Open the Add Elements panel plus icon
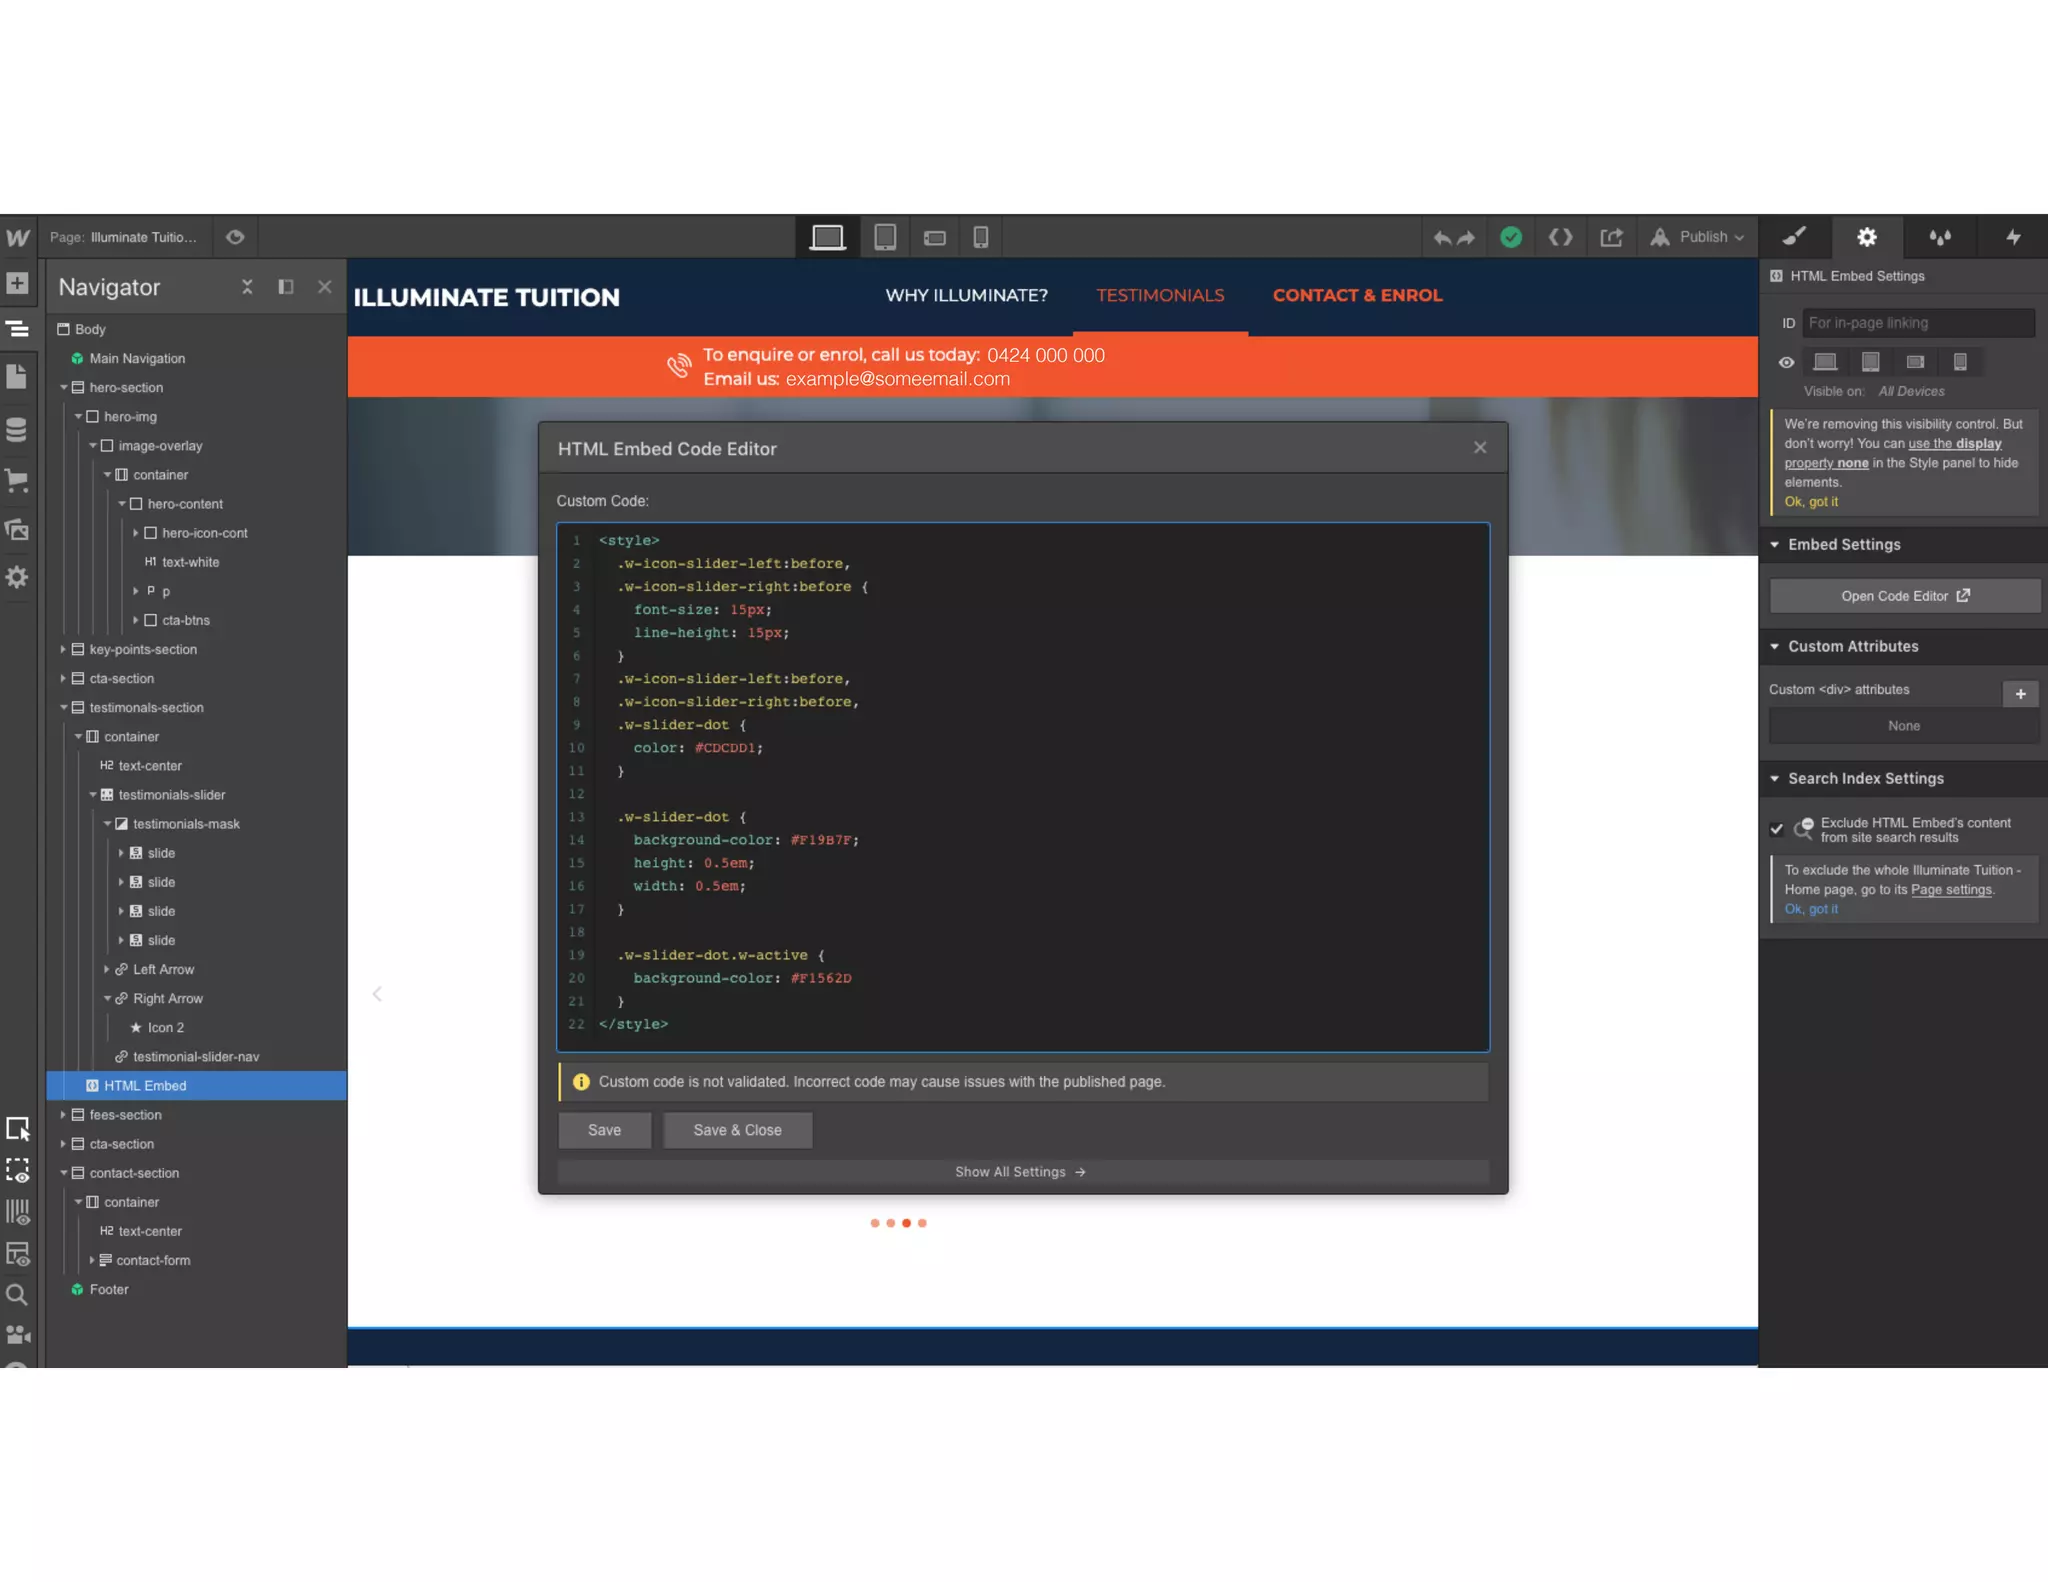The image size is (2048, 1582). 17,283
